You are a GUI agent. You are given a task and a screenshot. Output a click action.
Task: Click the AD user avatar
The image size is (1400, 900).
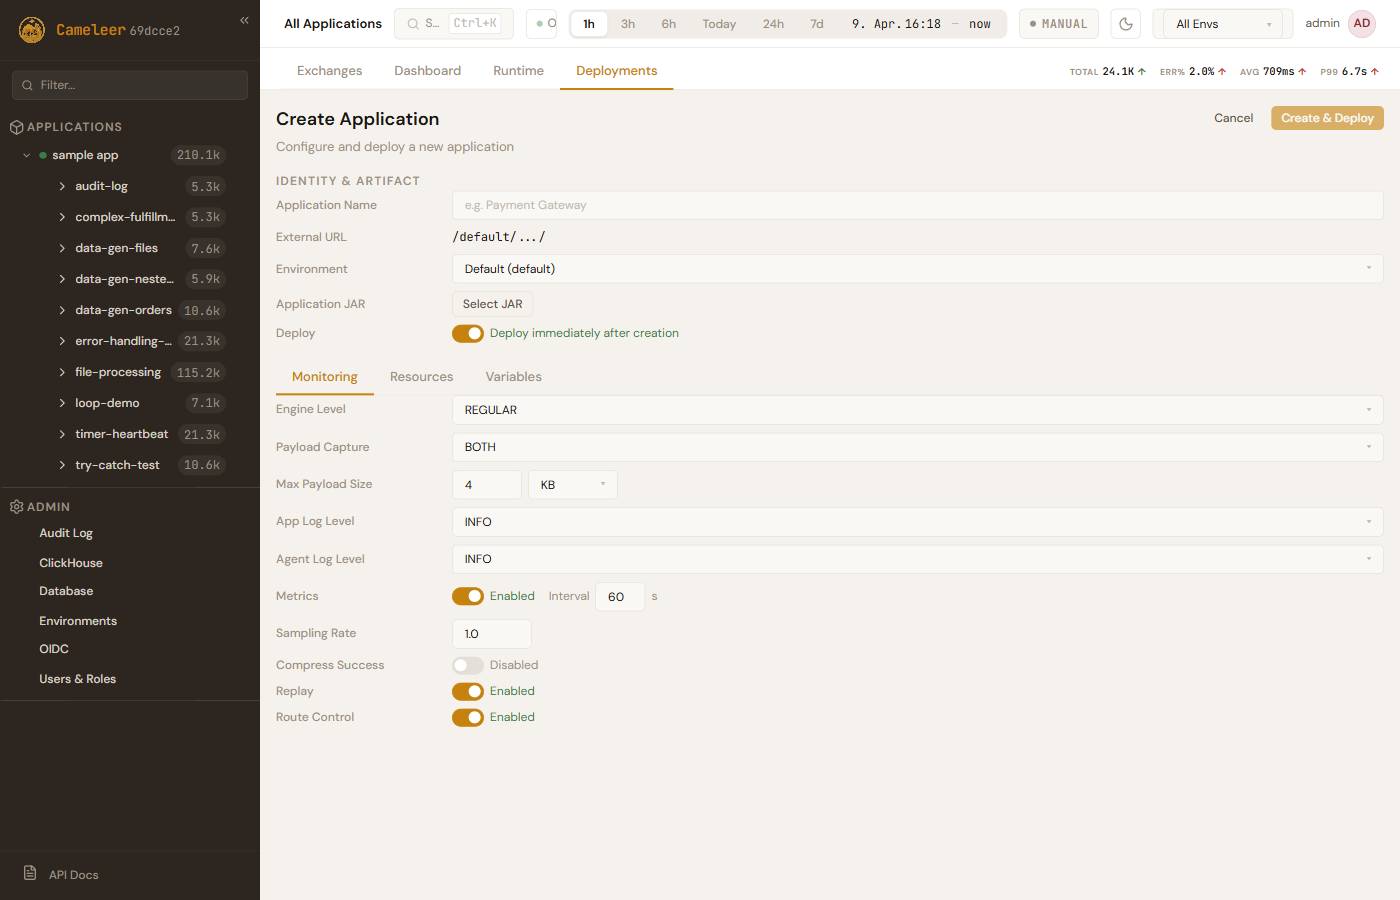[x=1361, y=24]
